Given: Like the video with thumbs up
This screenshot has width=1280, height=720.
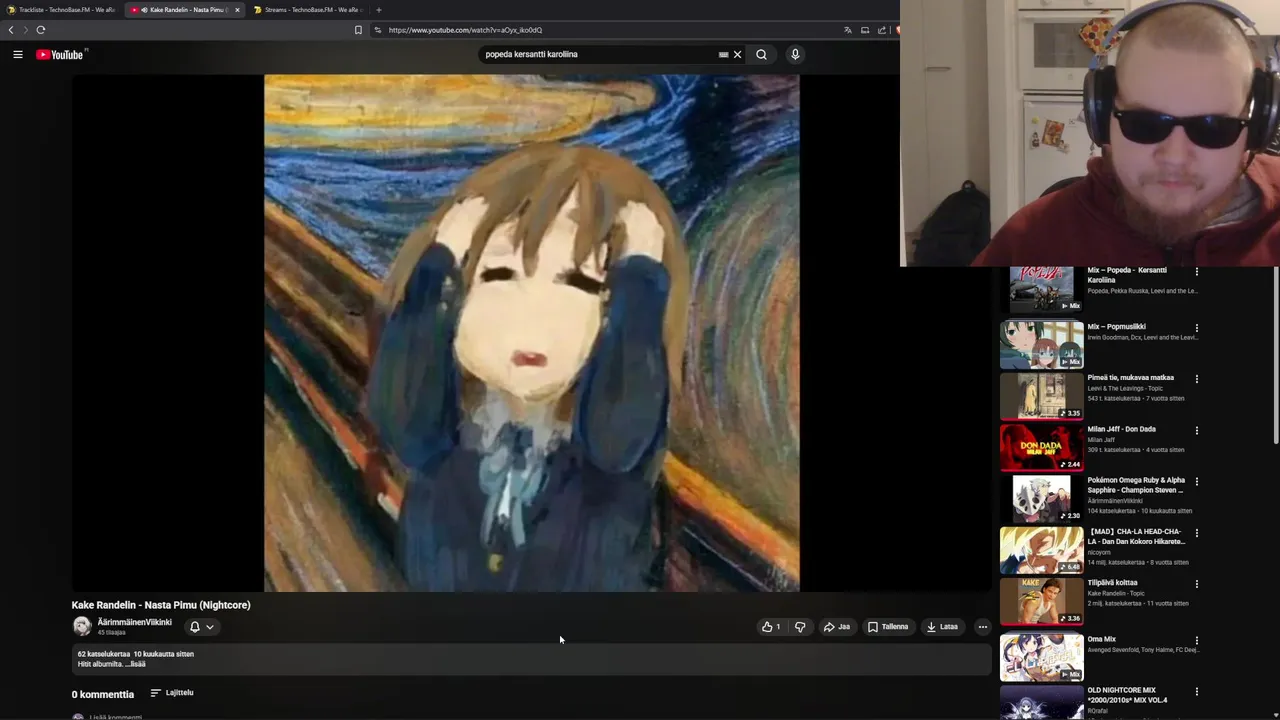Looking at the screenshot, I should coord(771,627).
